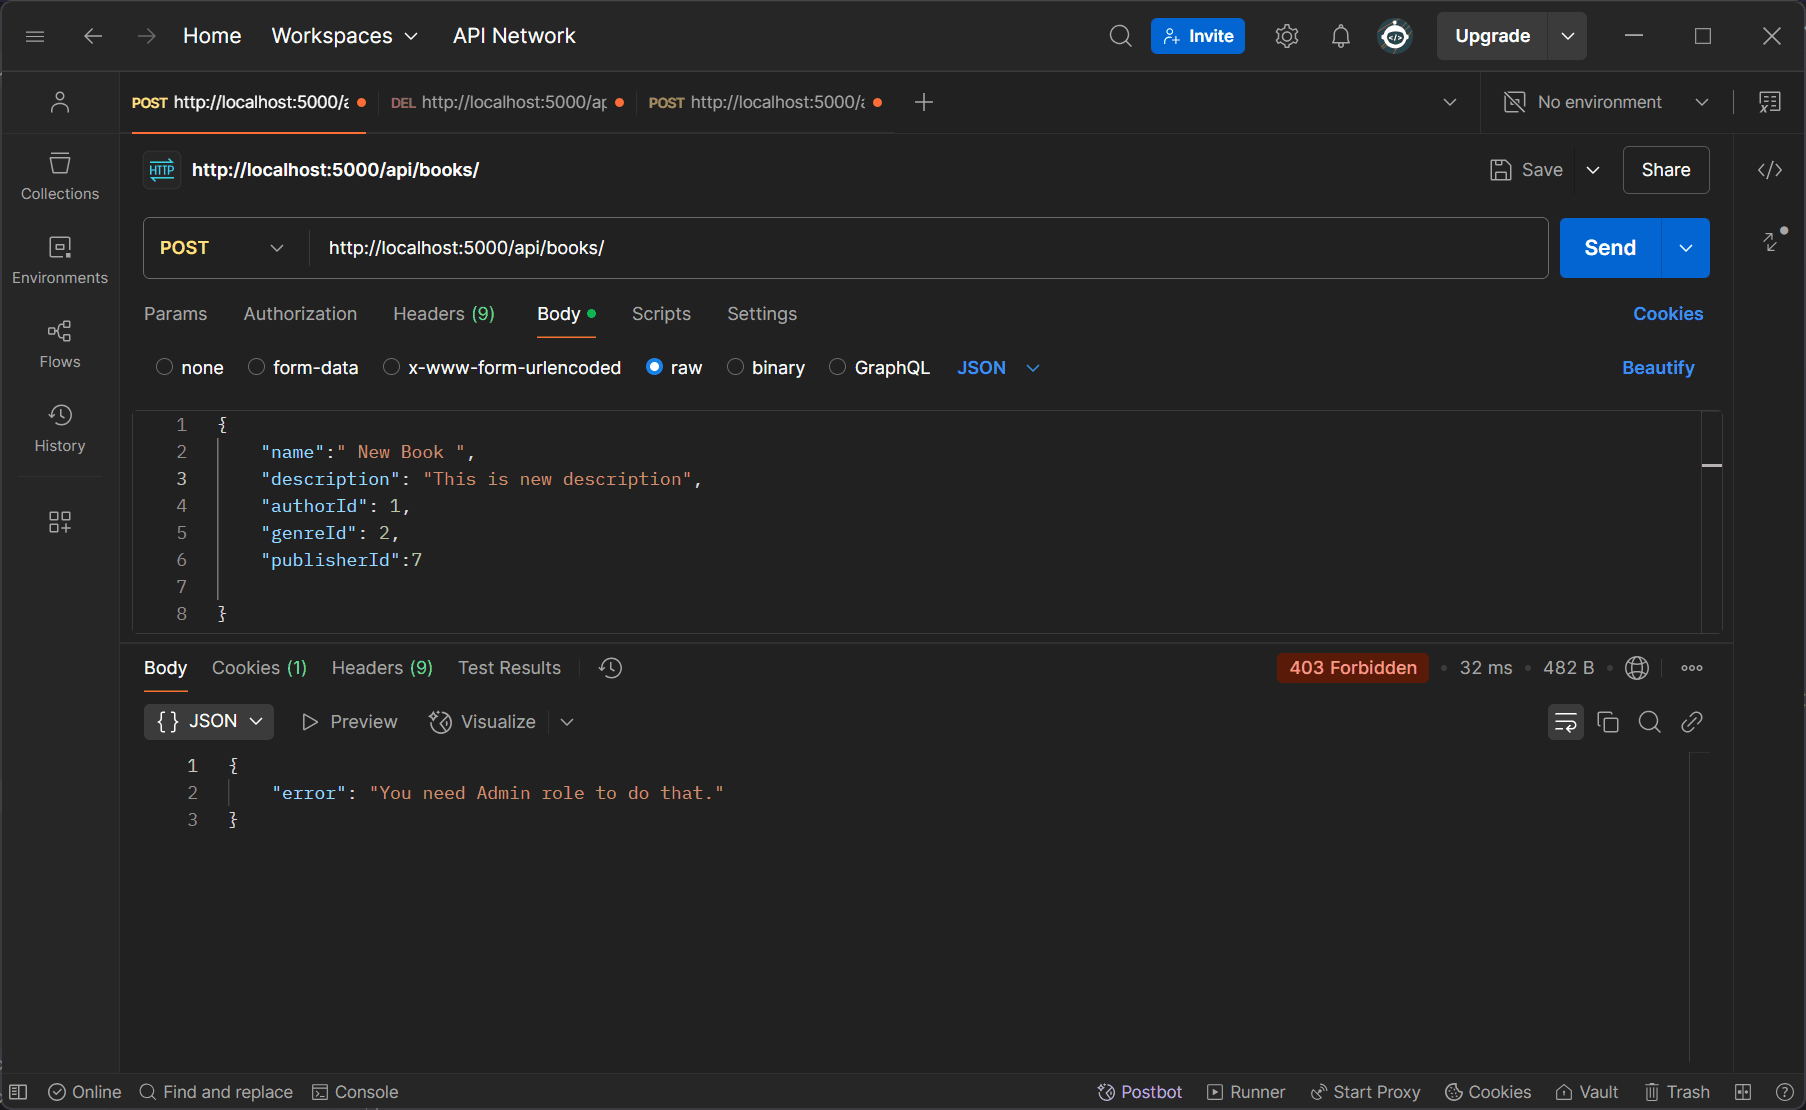1806x1110 pixels.
Task: Open the response more options ellipsis
Action: point(1692,668)
